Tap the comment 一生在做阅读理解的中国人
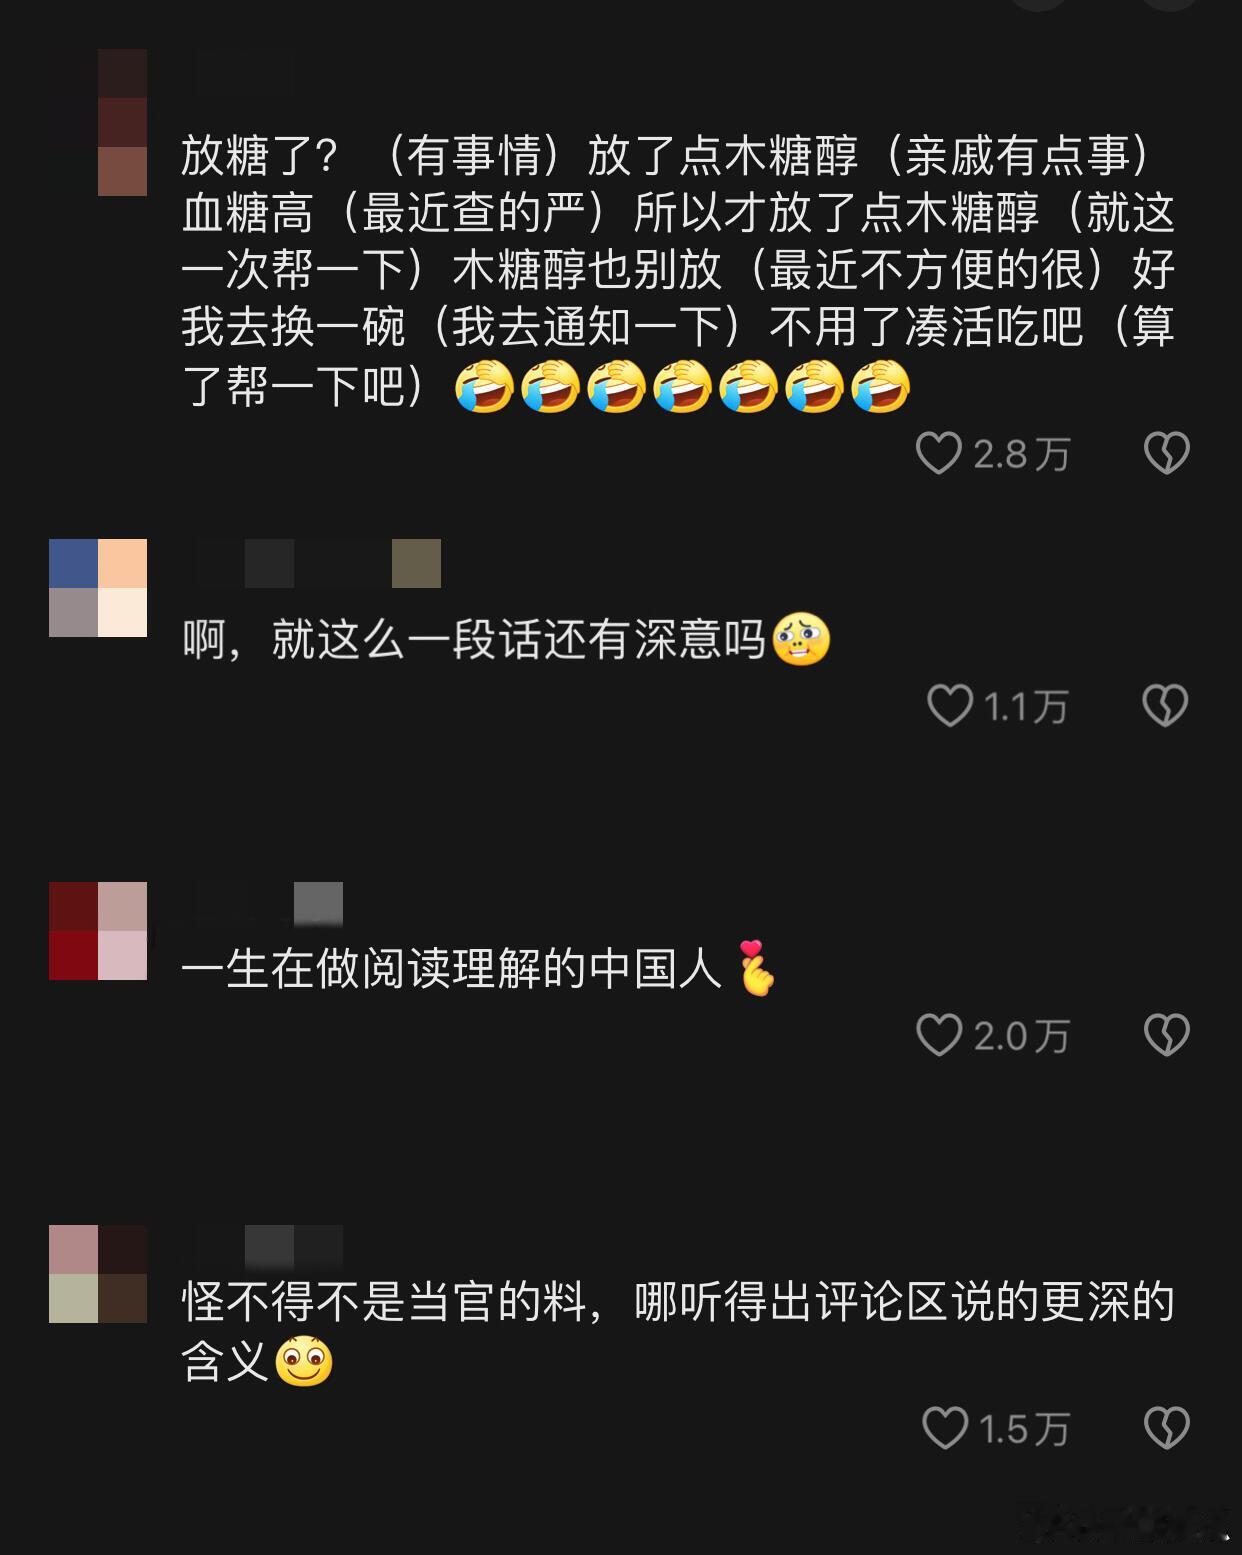Viewport: 1242px width, 1555px height. (x=479, y=968)
